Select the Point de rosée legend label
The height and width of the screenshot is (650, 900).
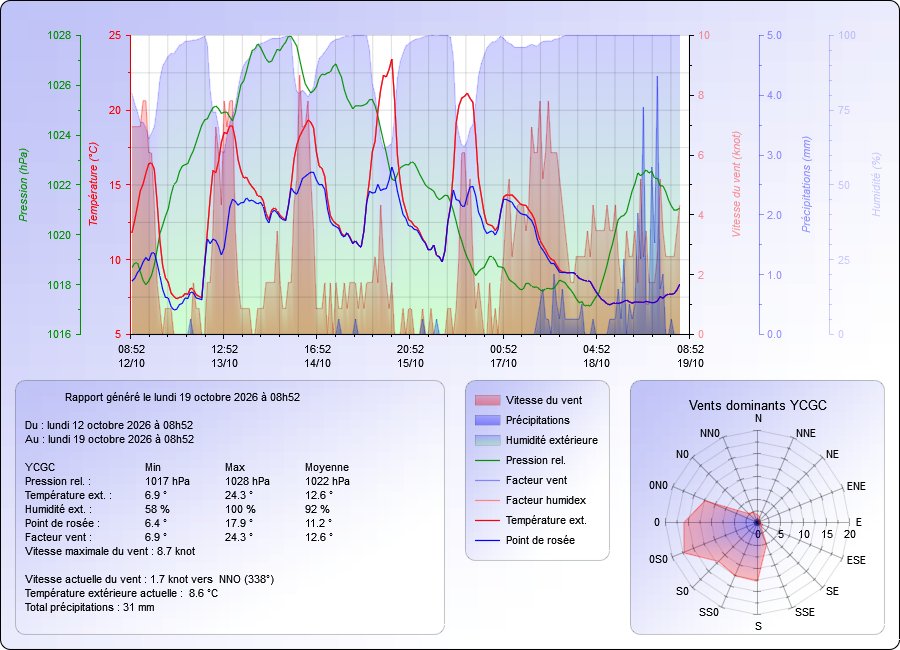pos(540,540)
